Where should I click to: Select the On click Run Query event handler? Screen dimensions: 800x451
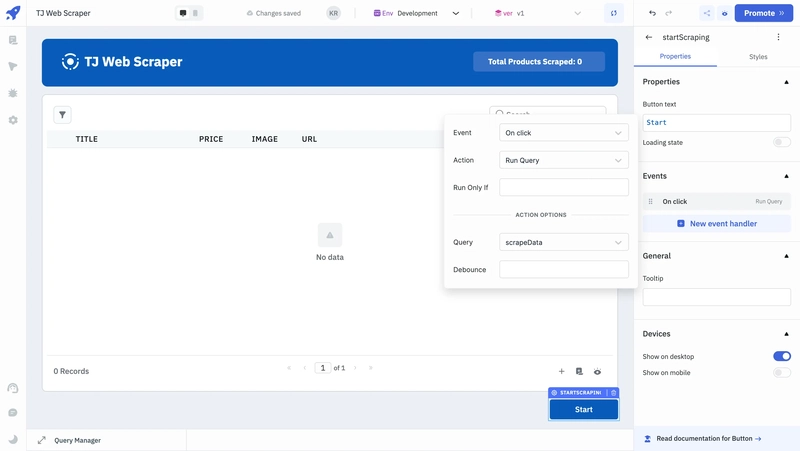716,202
